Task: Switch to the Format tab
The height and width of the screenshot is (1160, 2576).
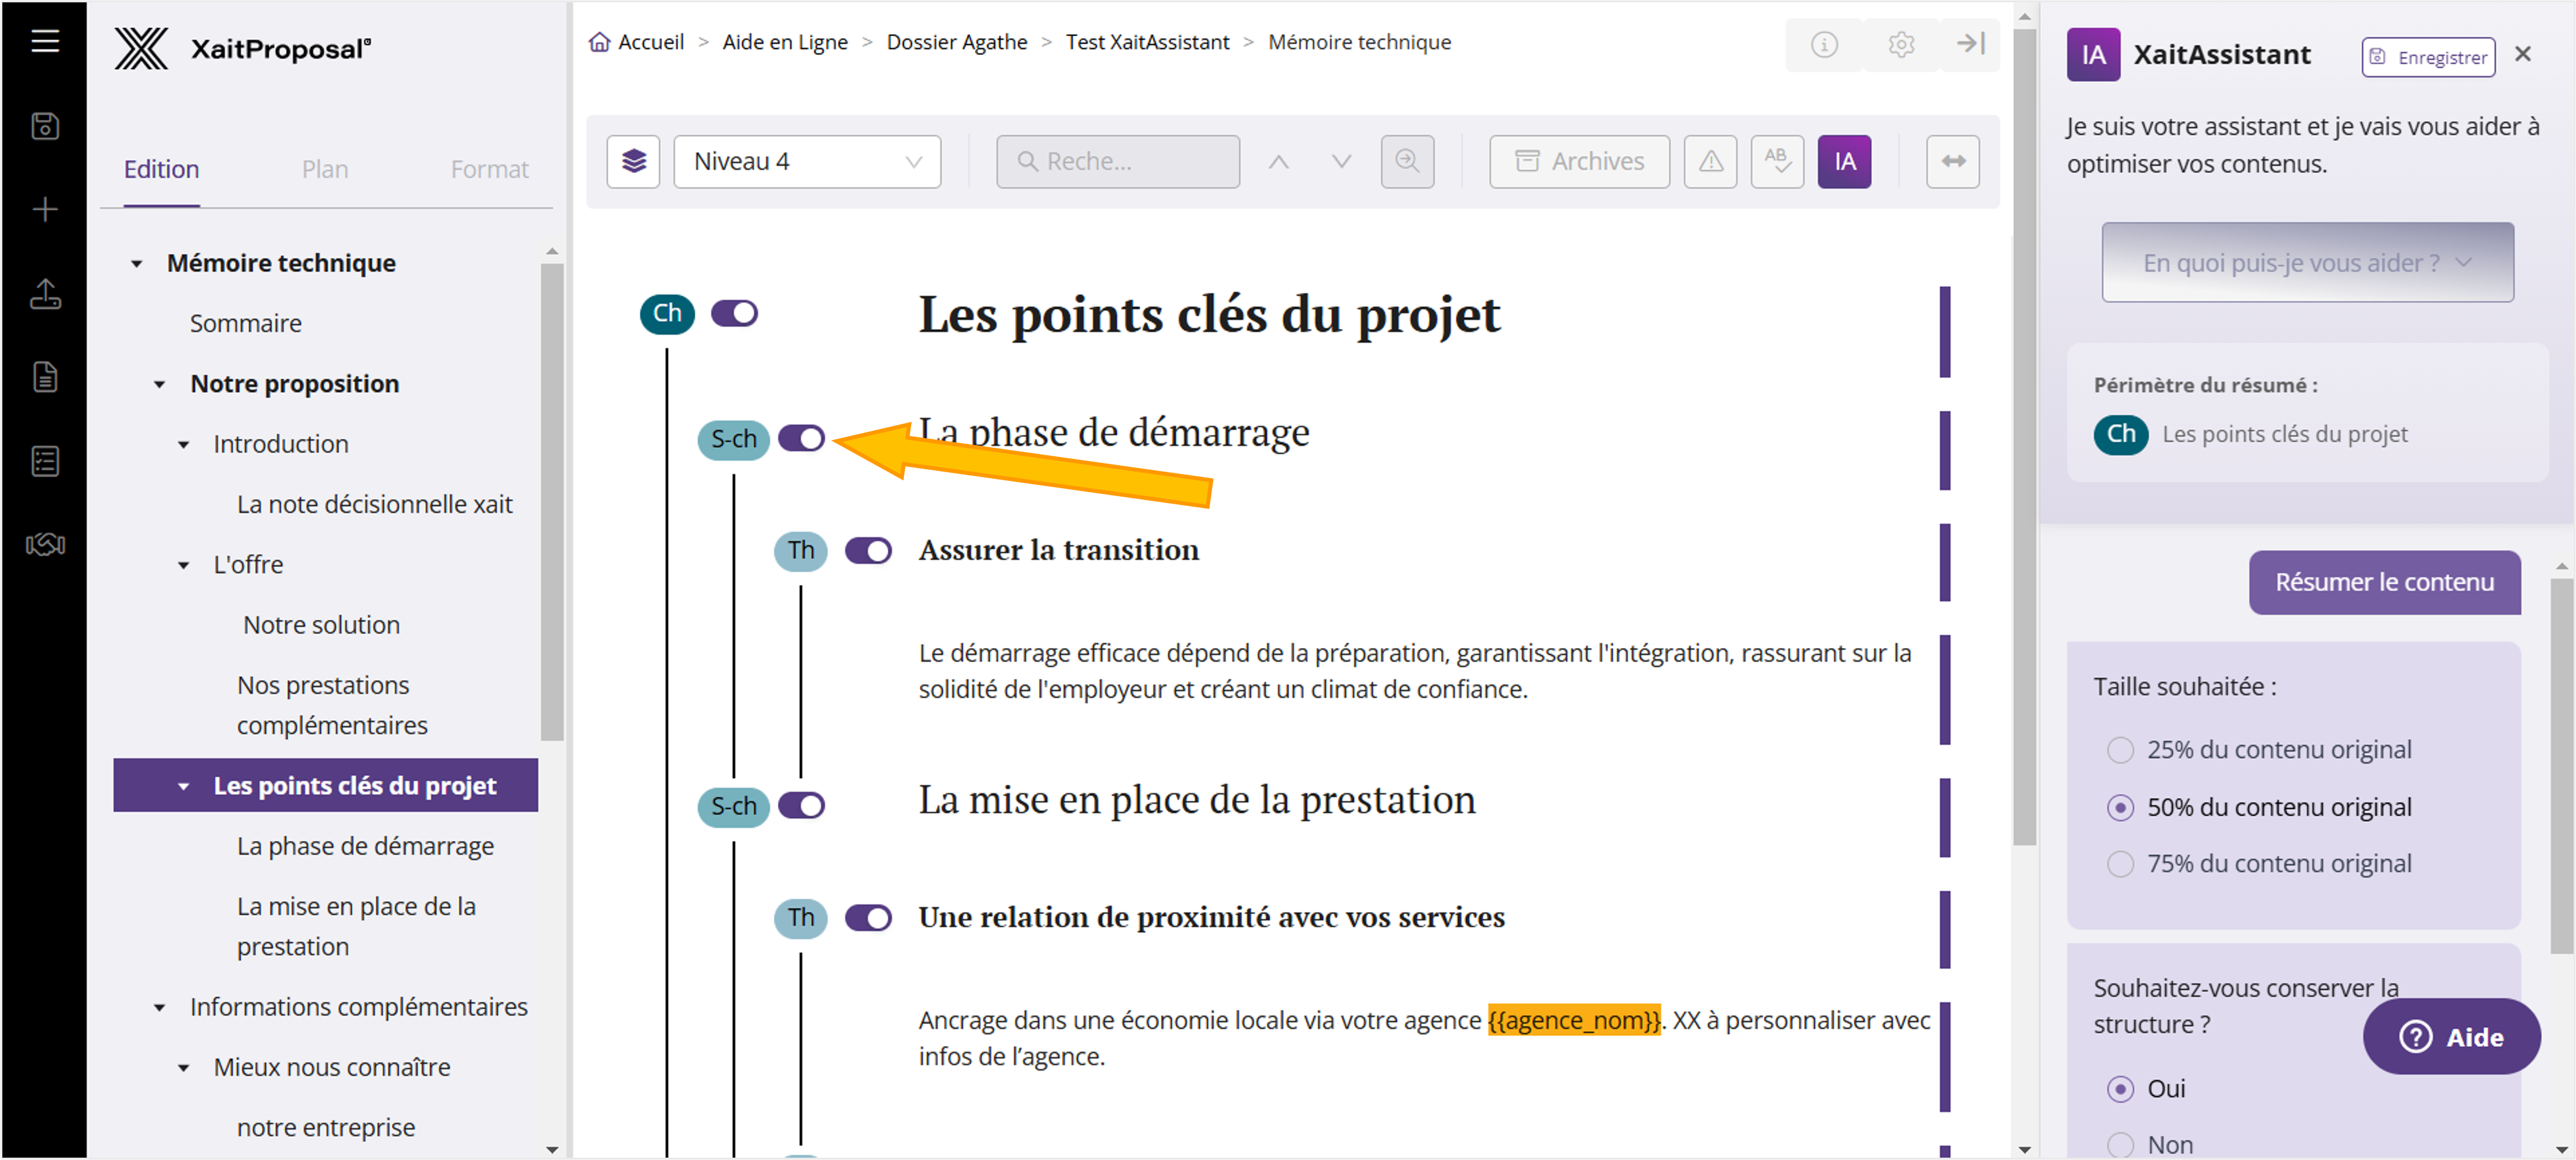Action: point(489,169)
